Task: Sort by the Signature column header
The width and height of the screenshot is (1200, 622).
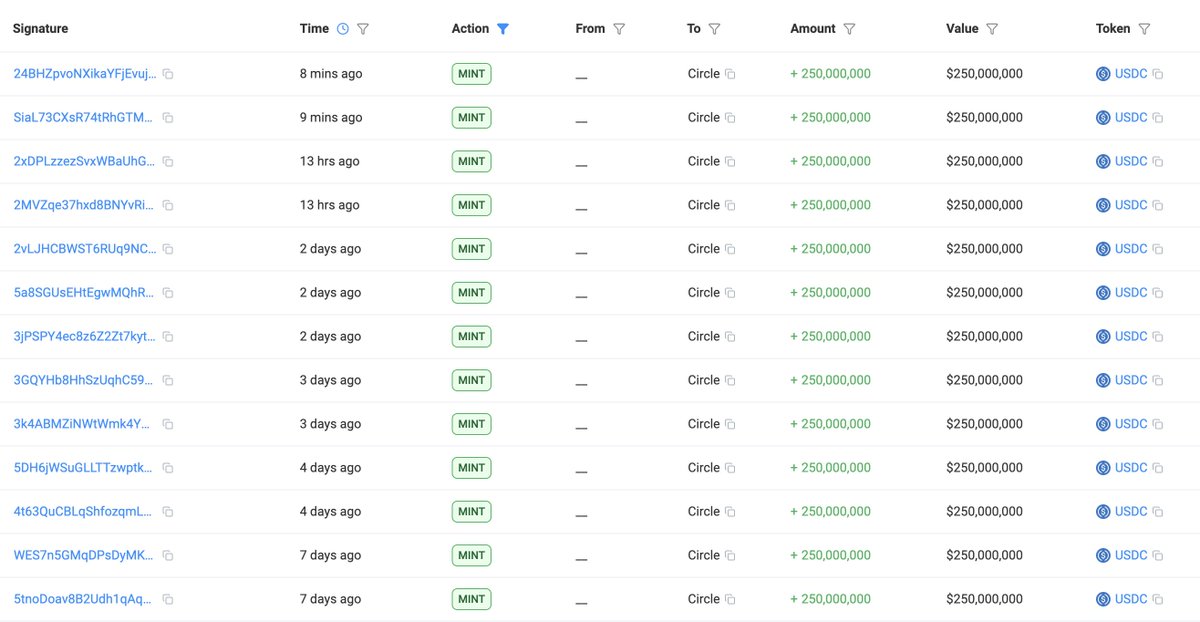Action: tap(40, 29)
